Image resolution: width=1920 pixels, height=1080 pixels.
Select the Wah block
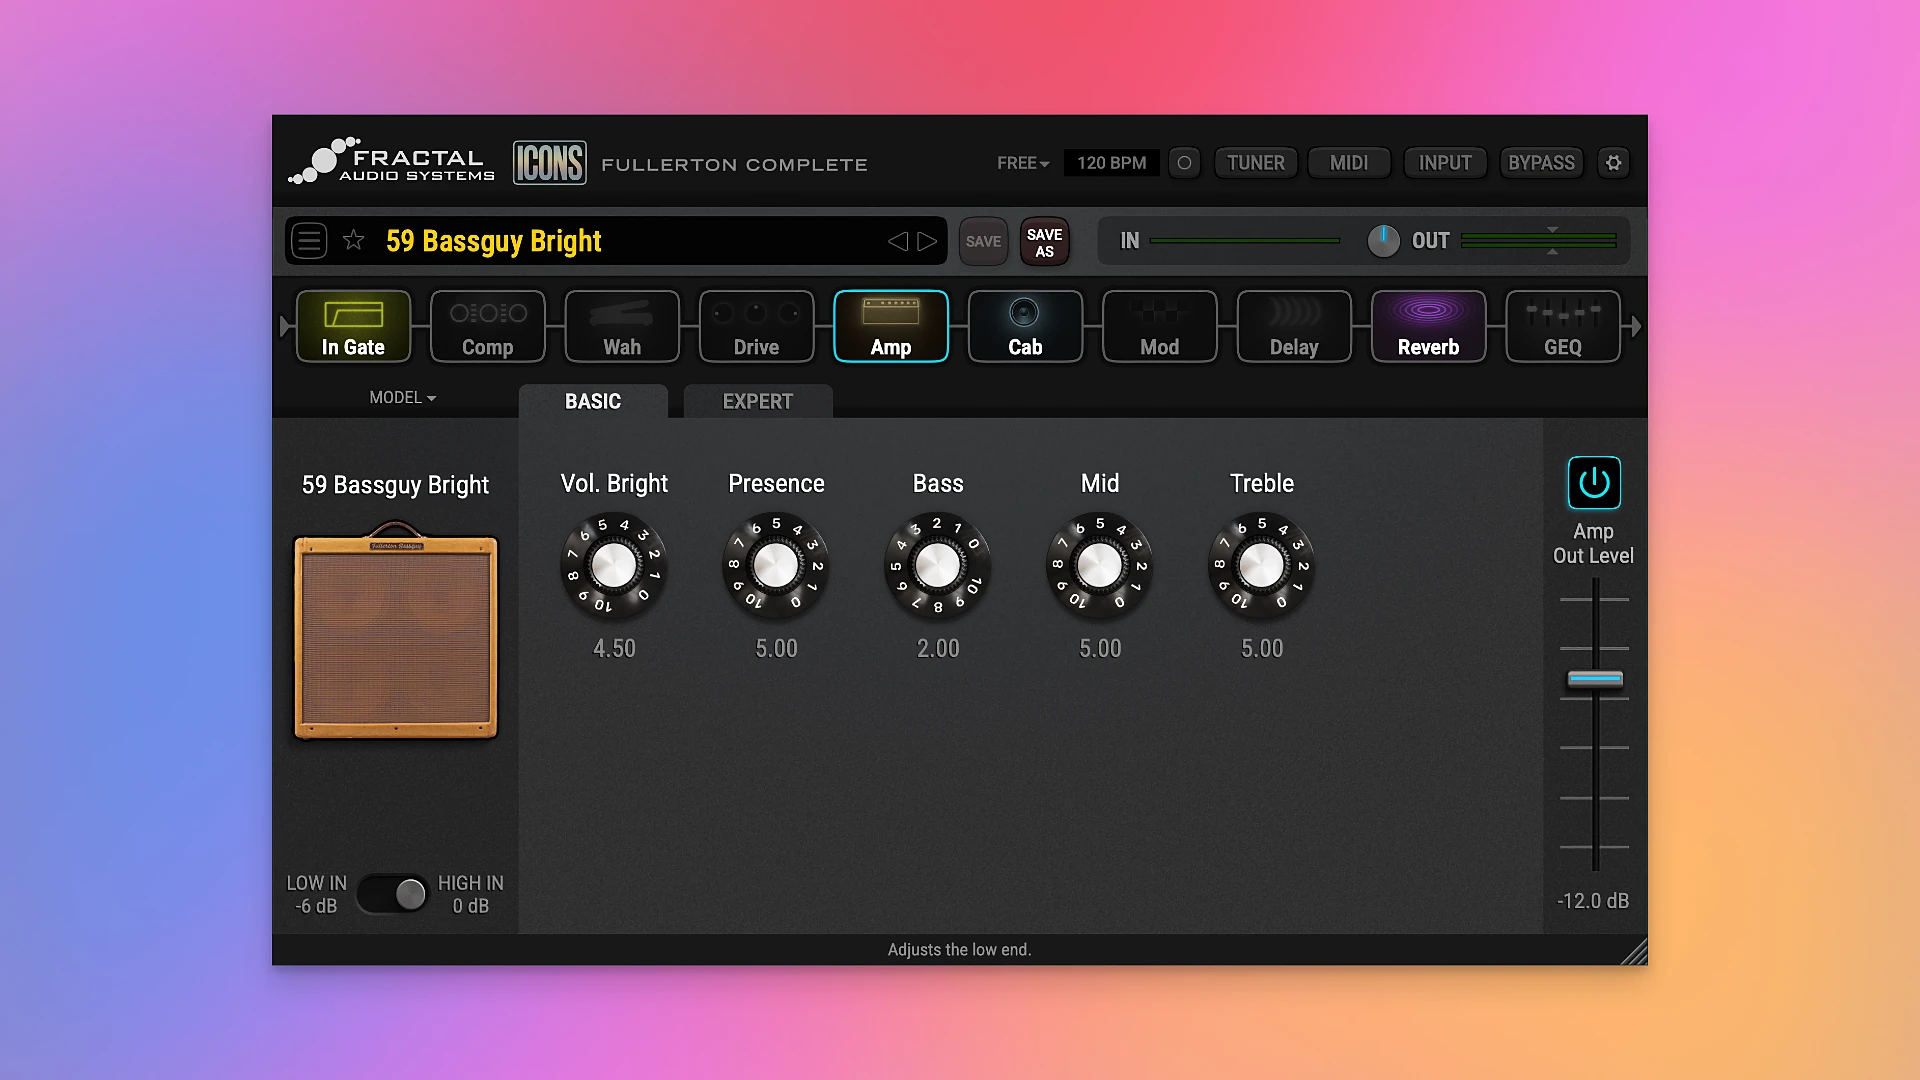pyautogui.click(x=621, y=326)
